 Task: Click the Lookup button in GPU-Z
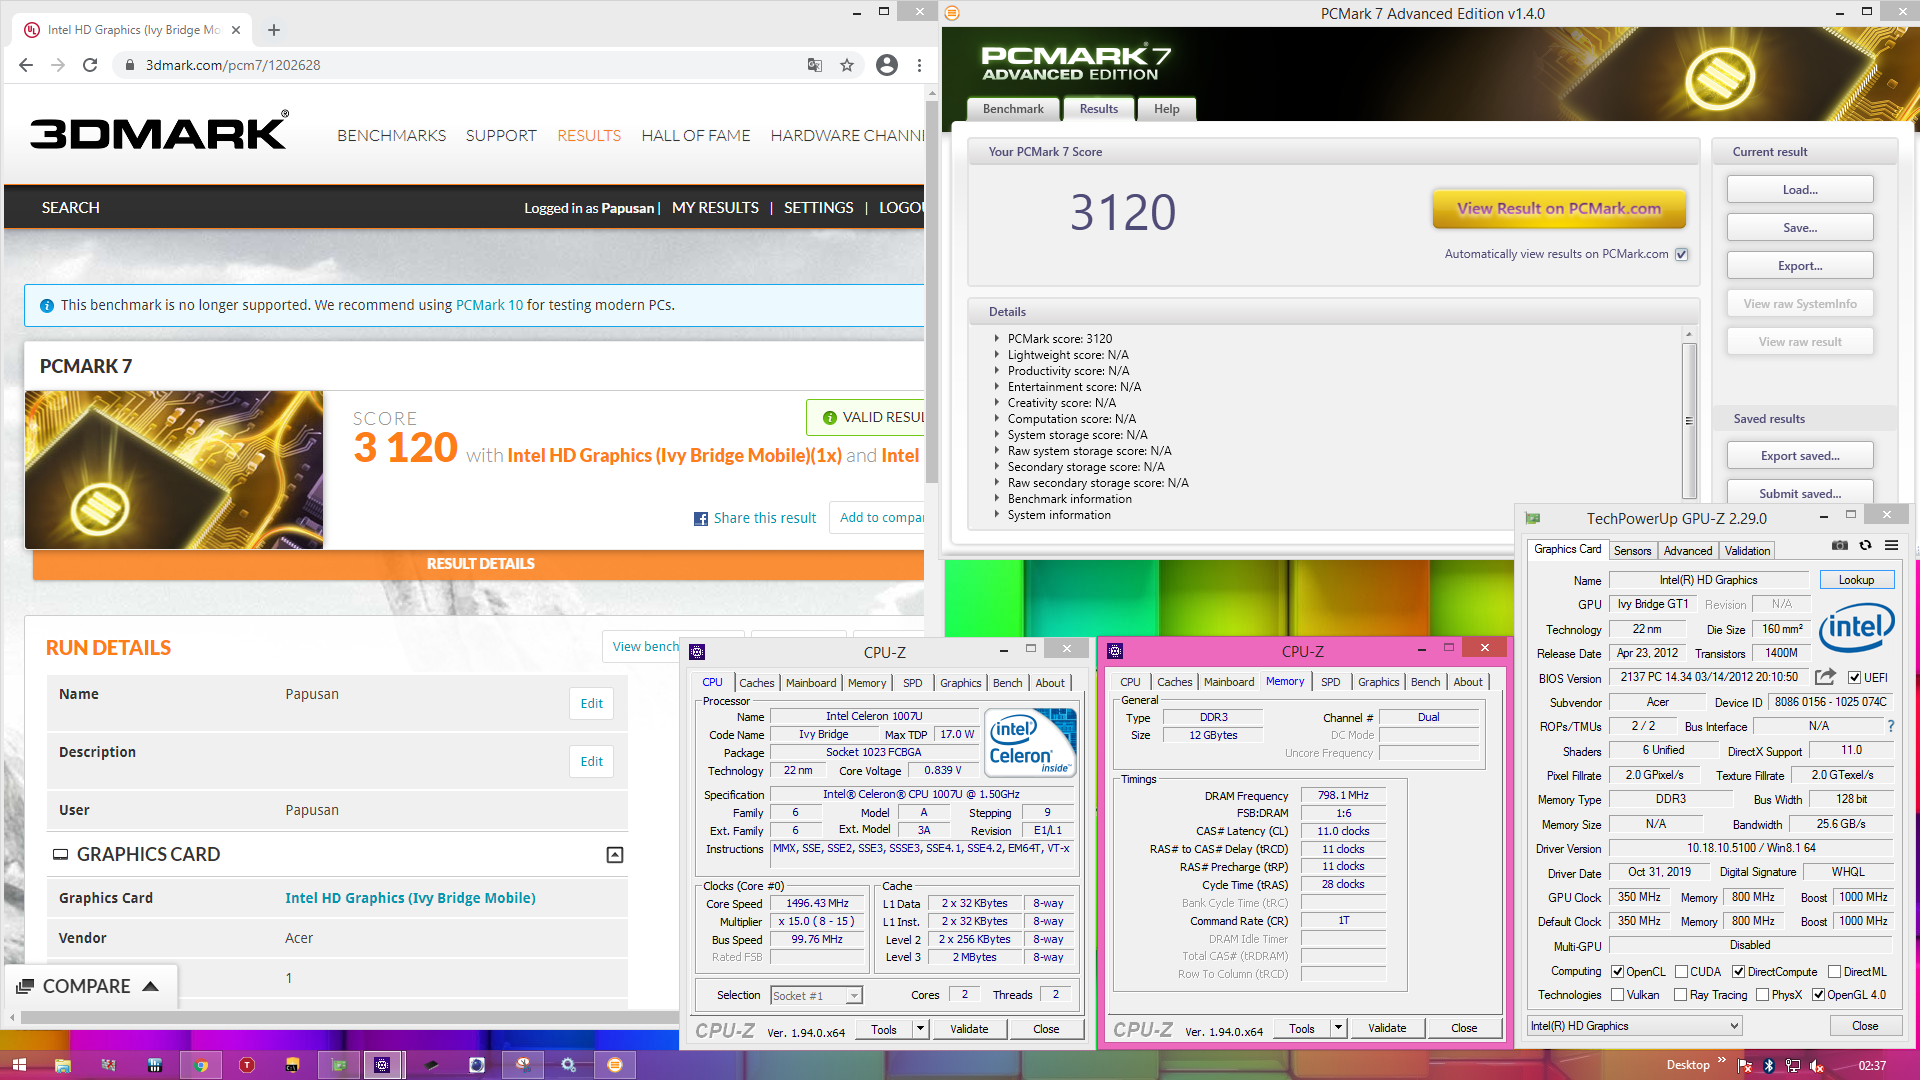point(1856,580)
